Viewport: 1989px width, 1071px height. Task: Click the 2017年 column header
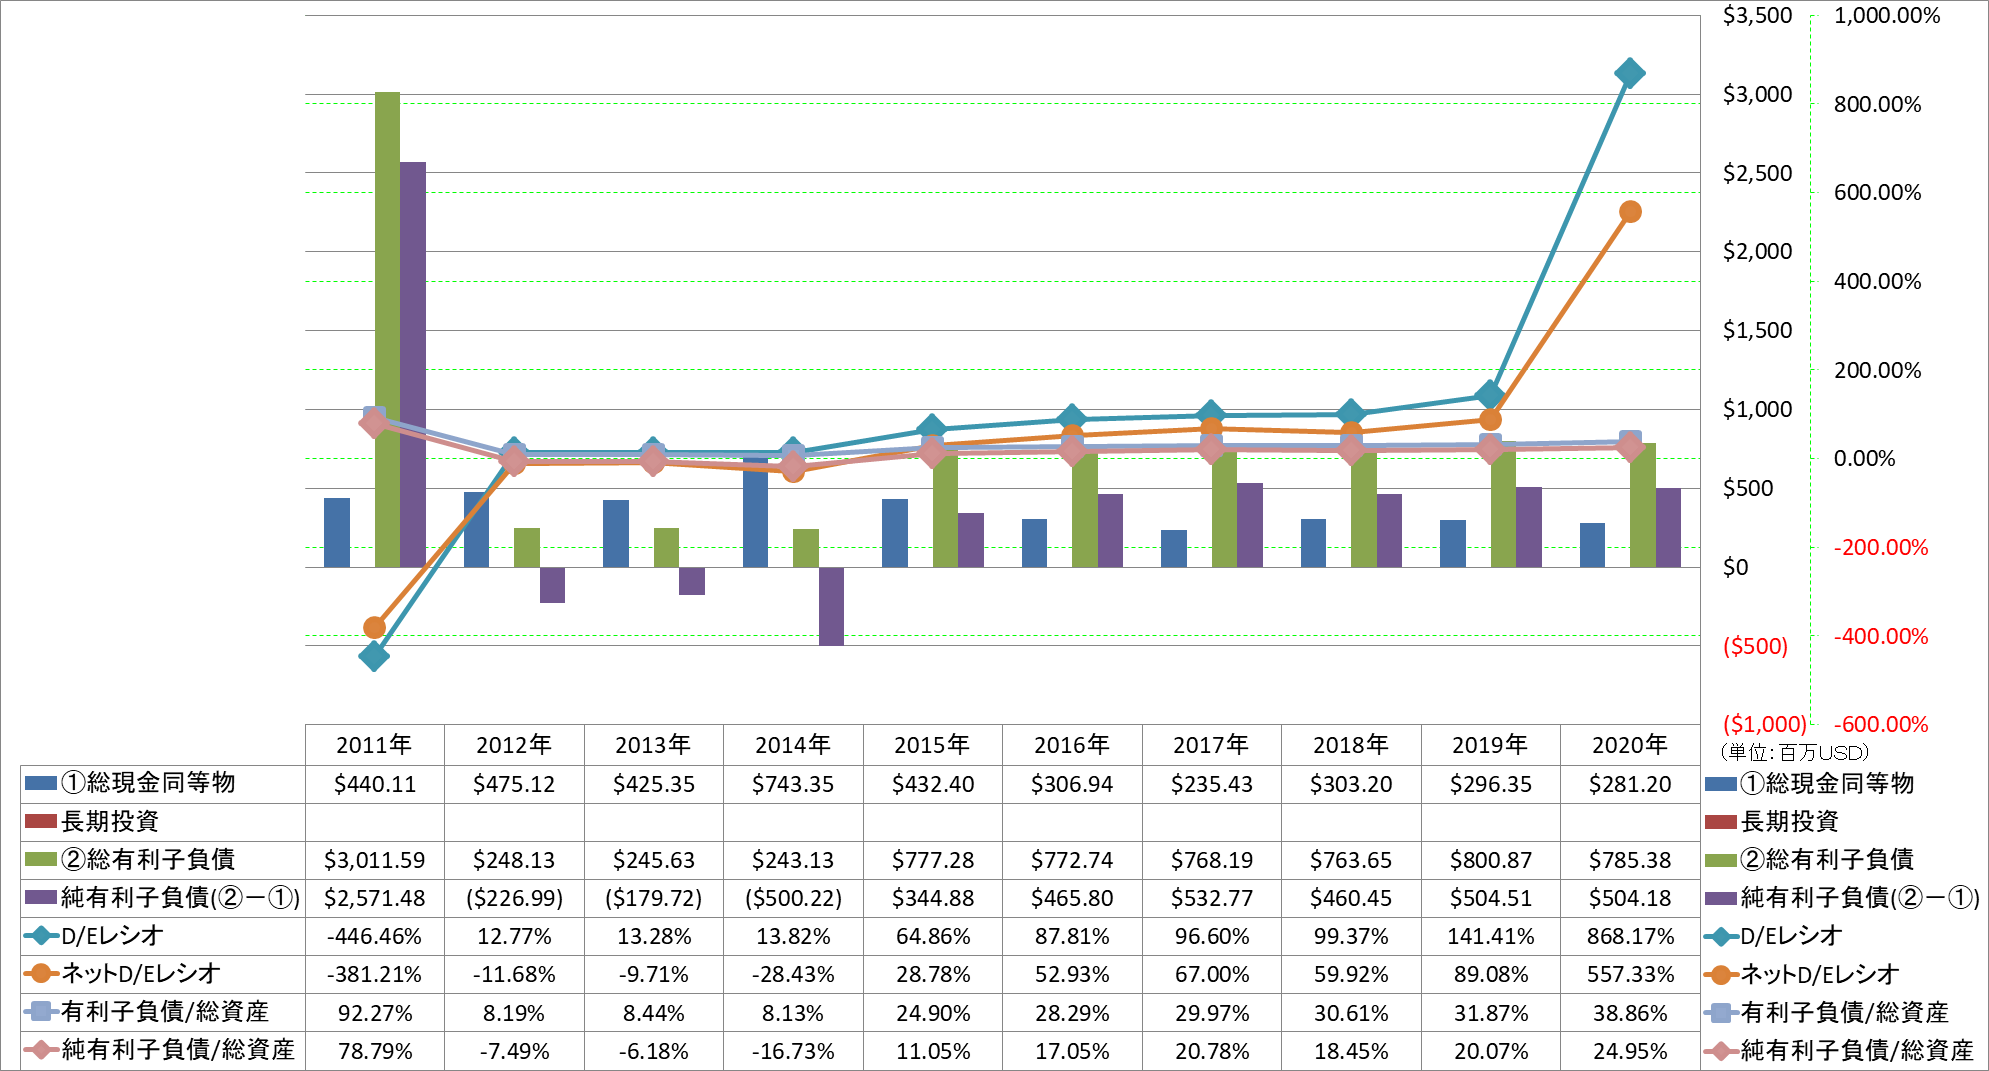[1211, 745]
